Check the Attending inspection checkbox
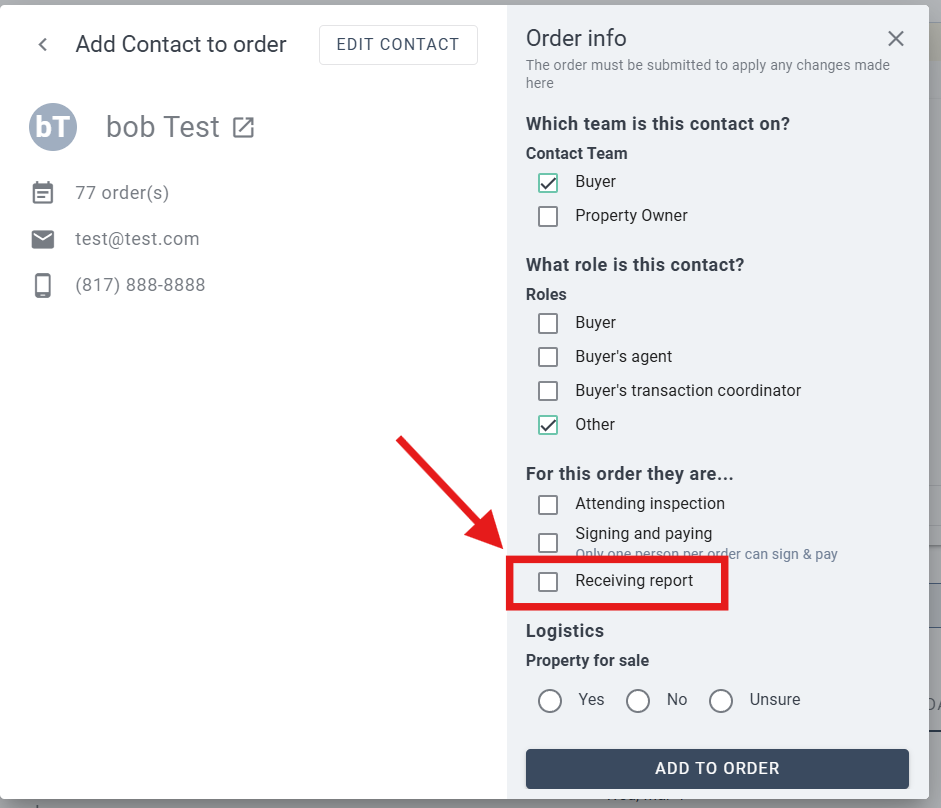Image resolution: width=941 pixels, height=808 pixels. (x=548, y=504)
